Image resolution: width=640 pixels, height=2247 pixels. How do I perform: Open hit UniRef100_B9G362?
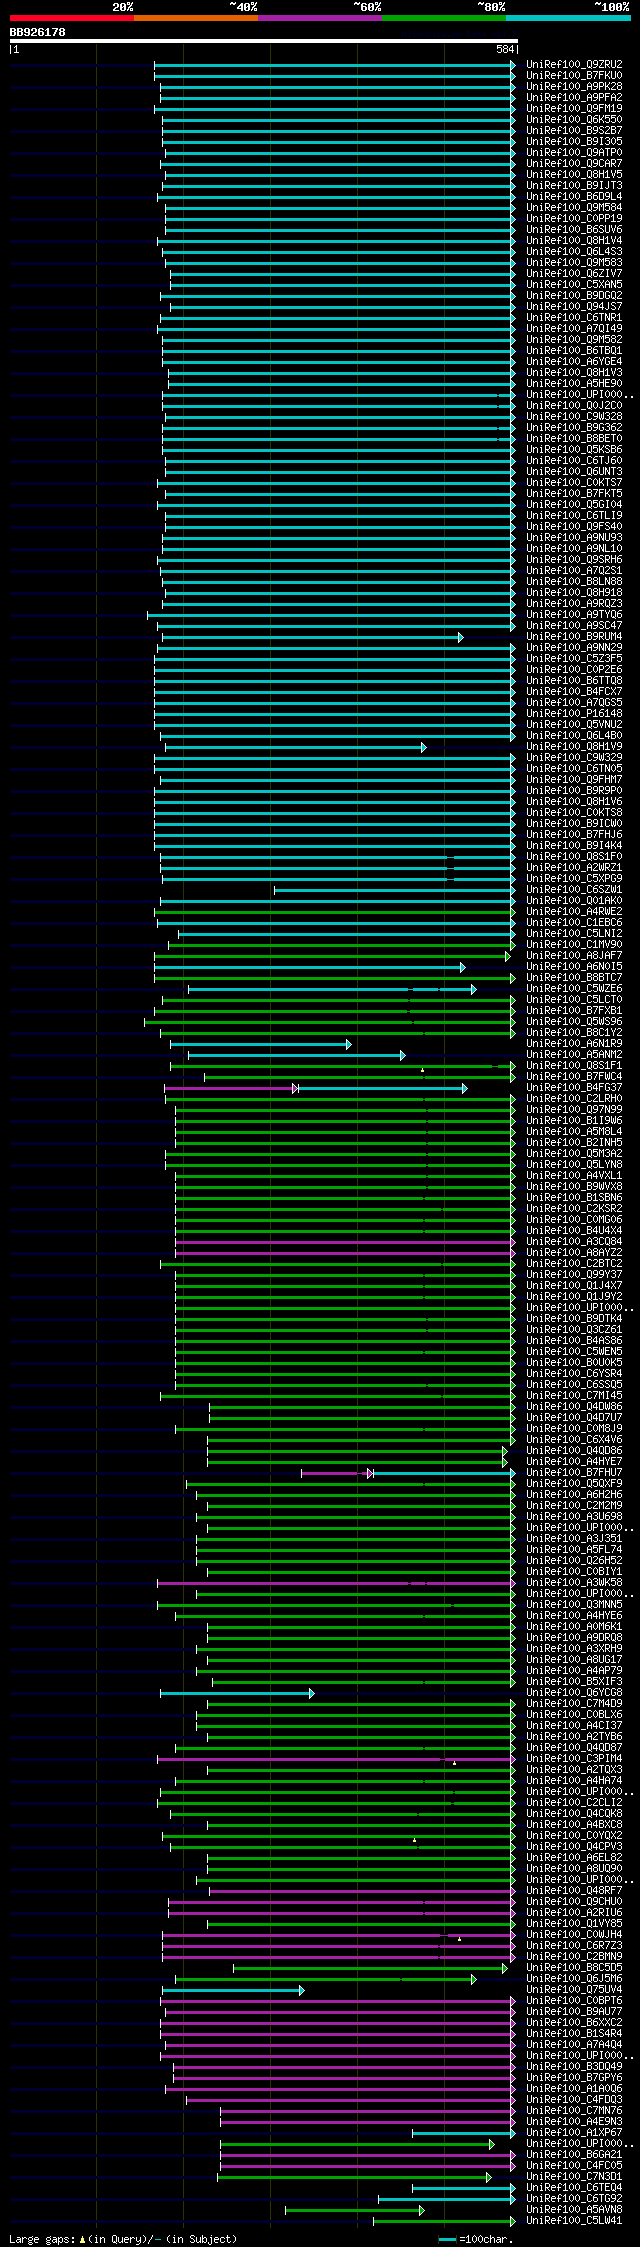(574, 427)
